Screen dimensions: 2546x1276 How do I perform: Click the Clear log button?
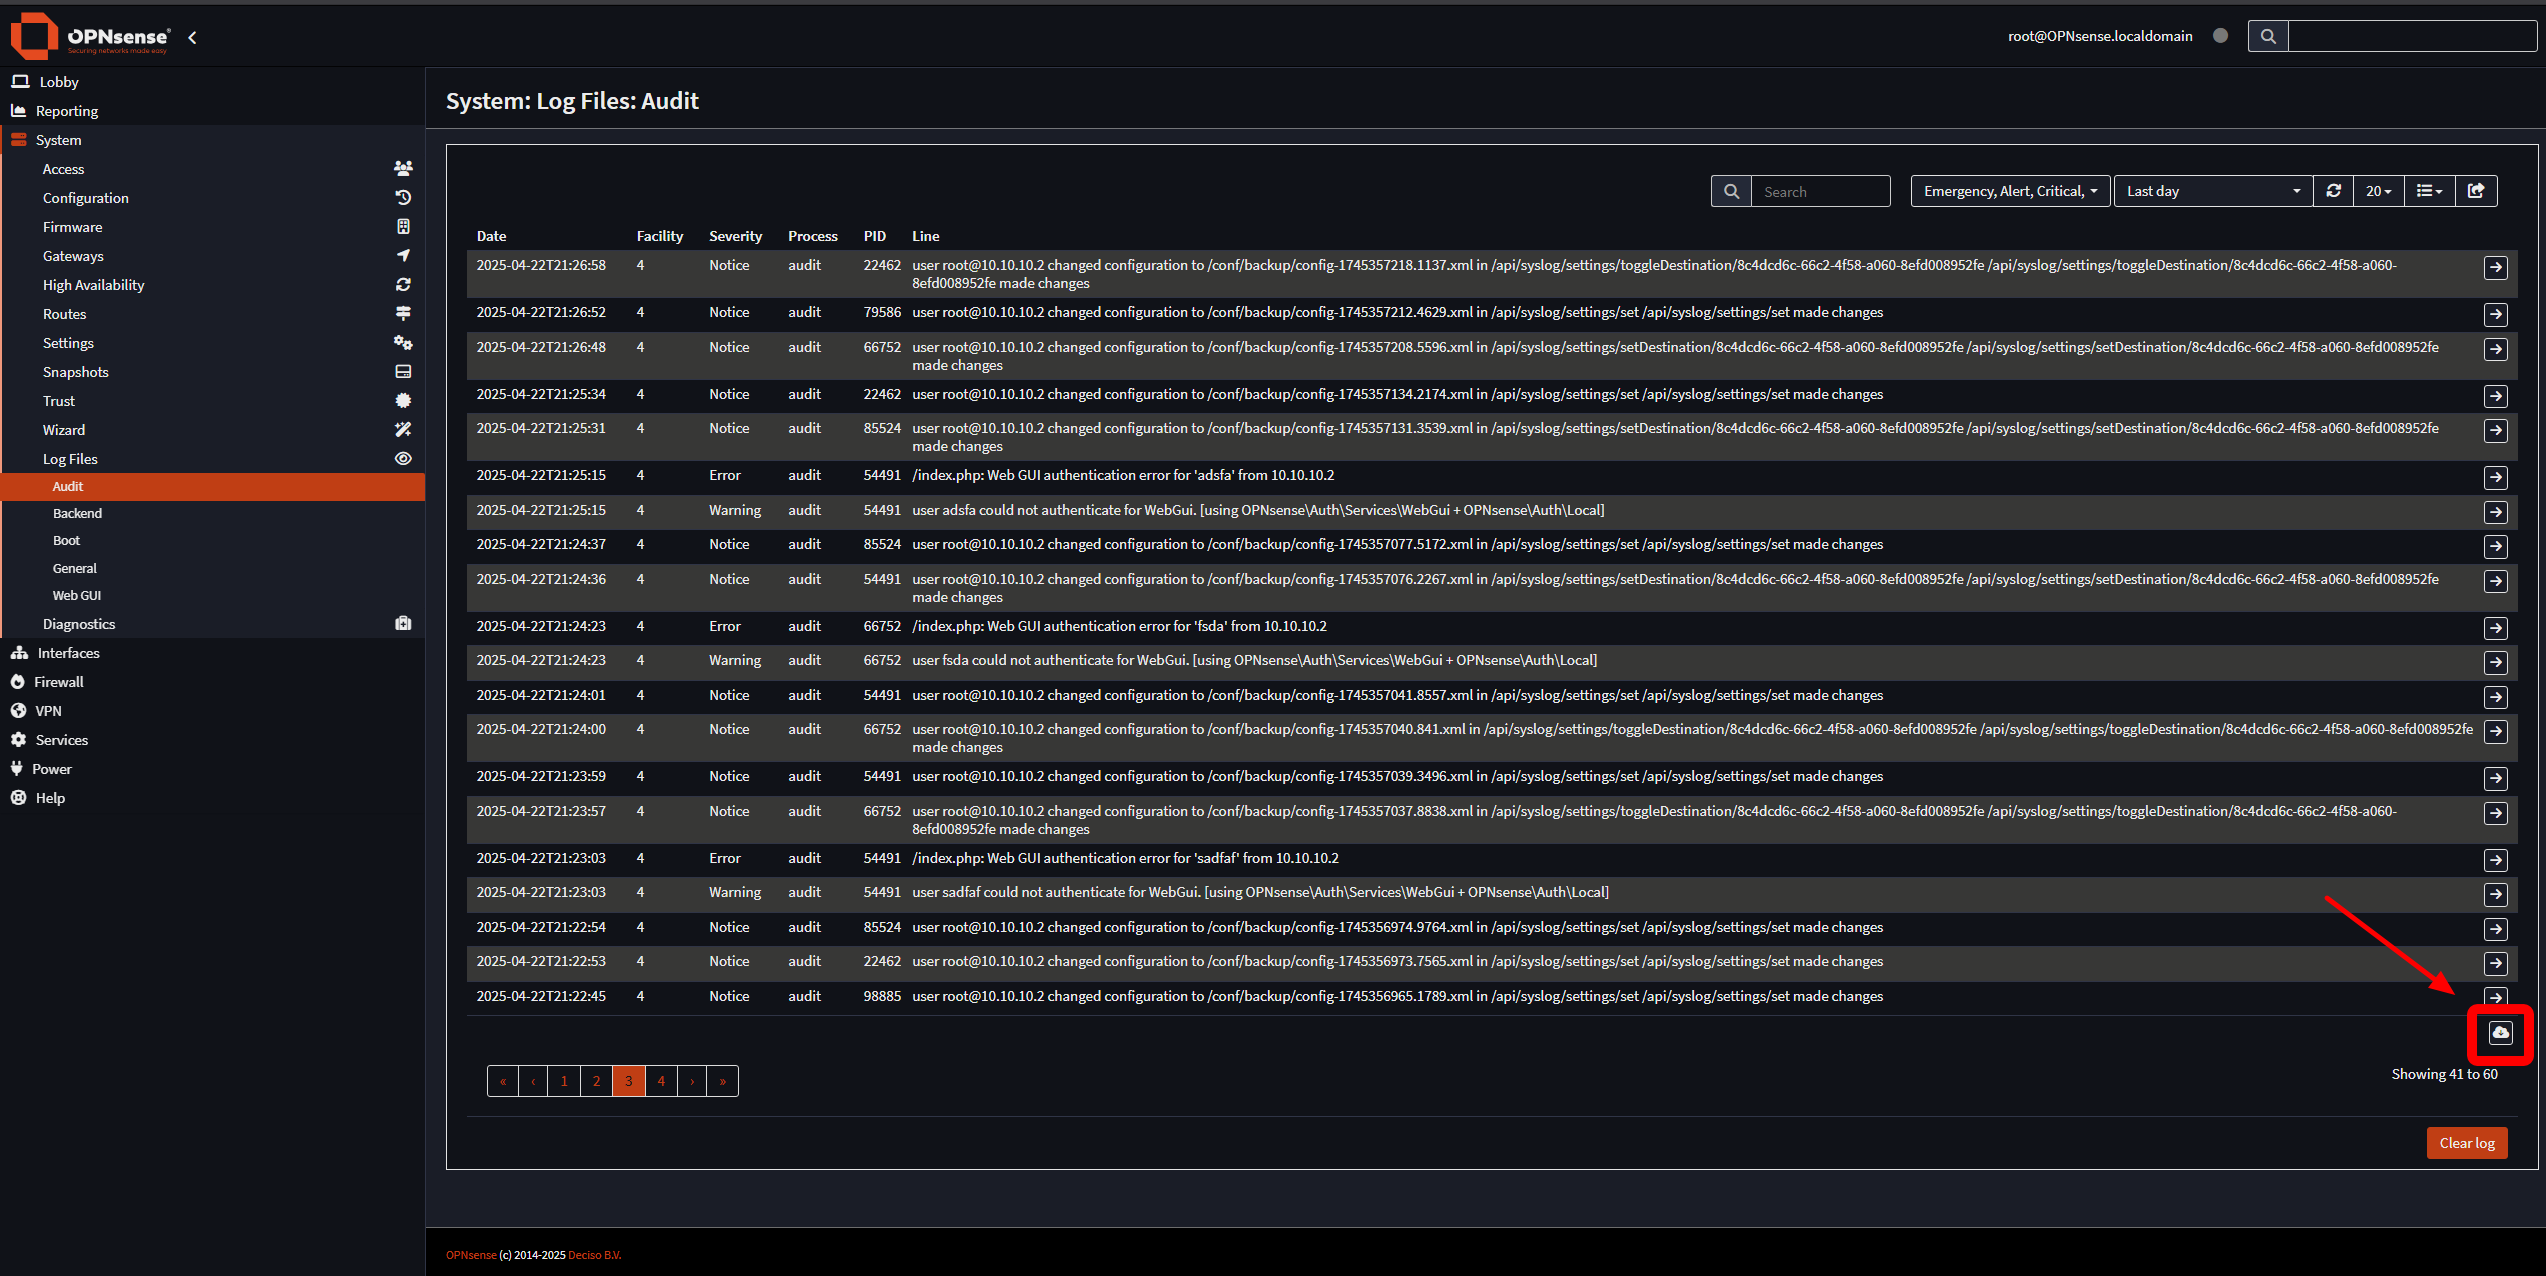tap(2466, 1142)
